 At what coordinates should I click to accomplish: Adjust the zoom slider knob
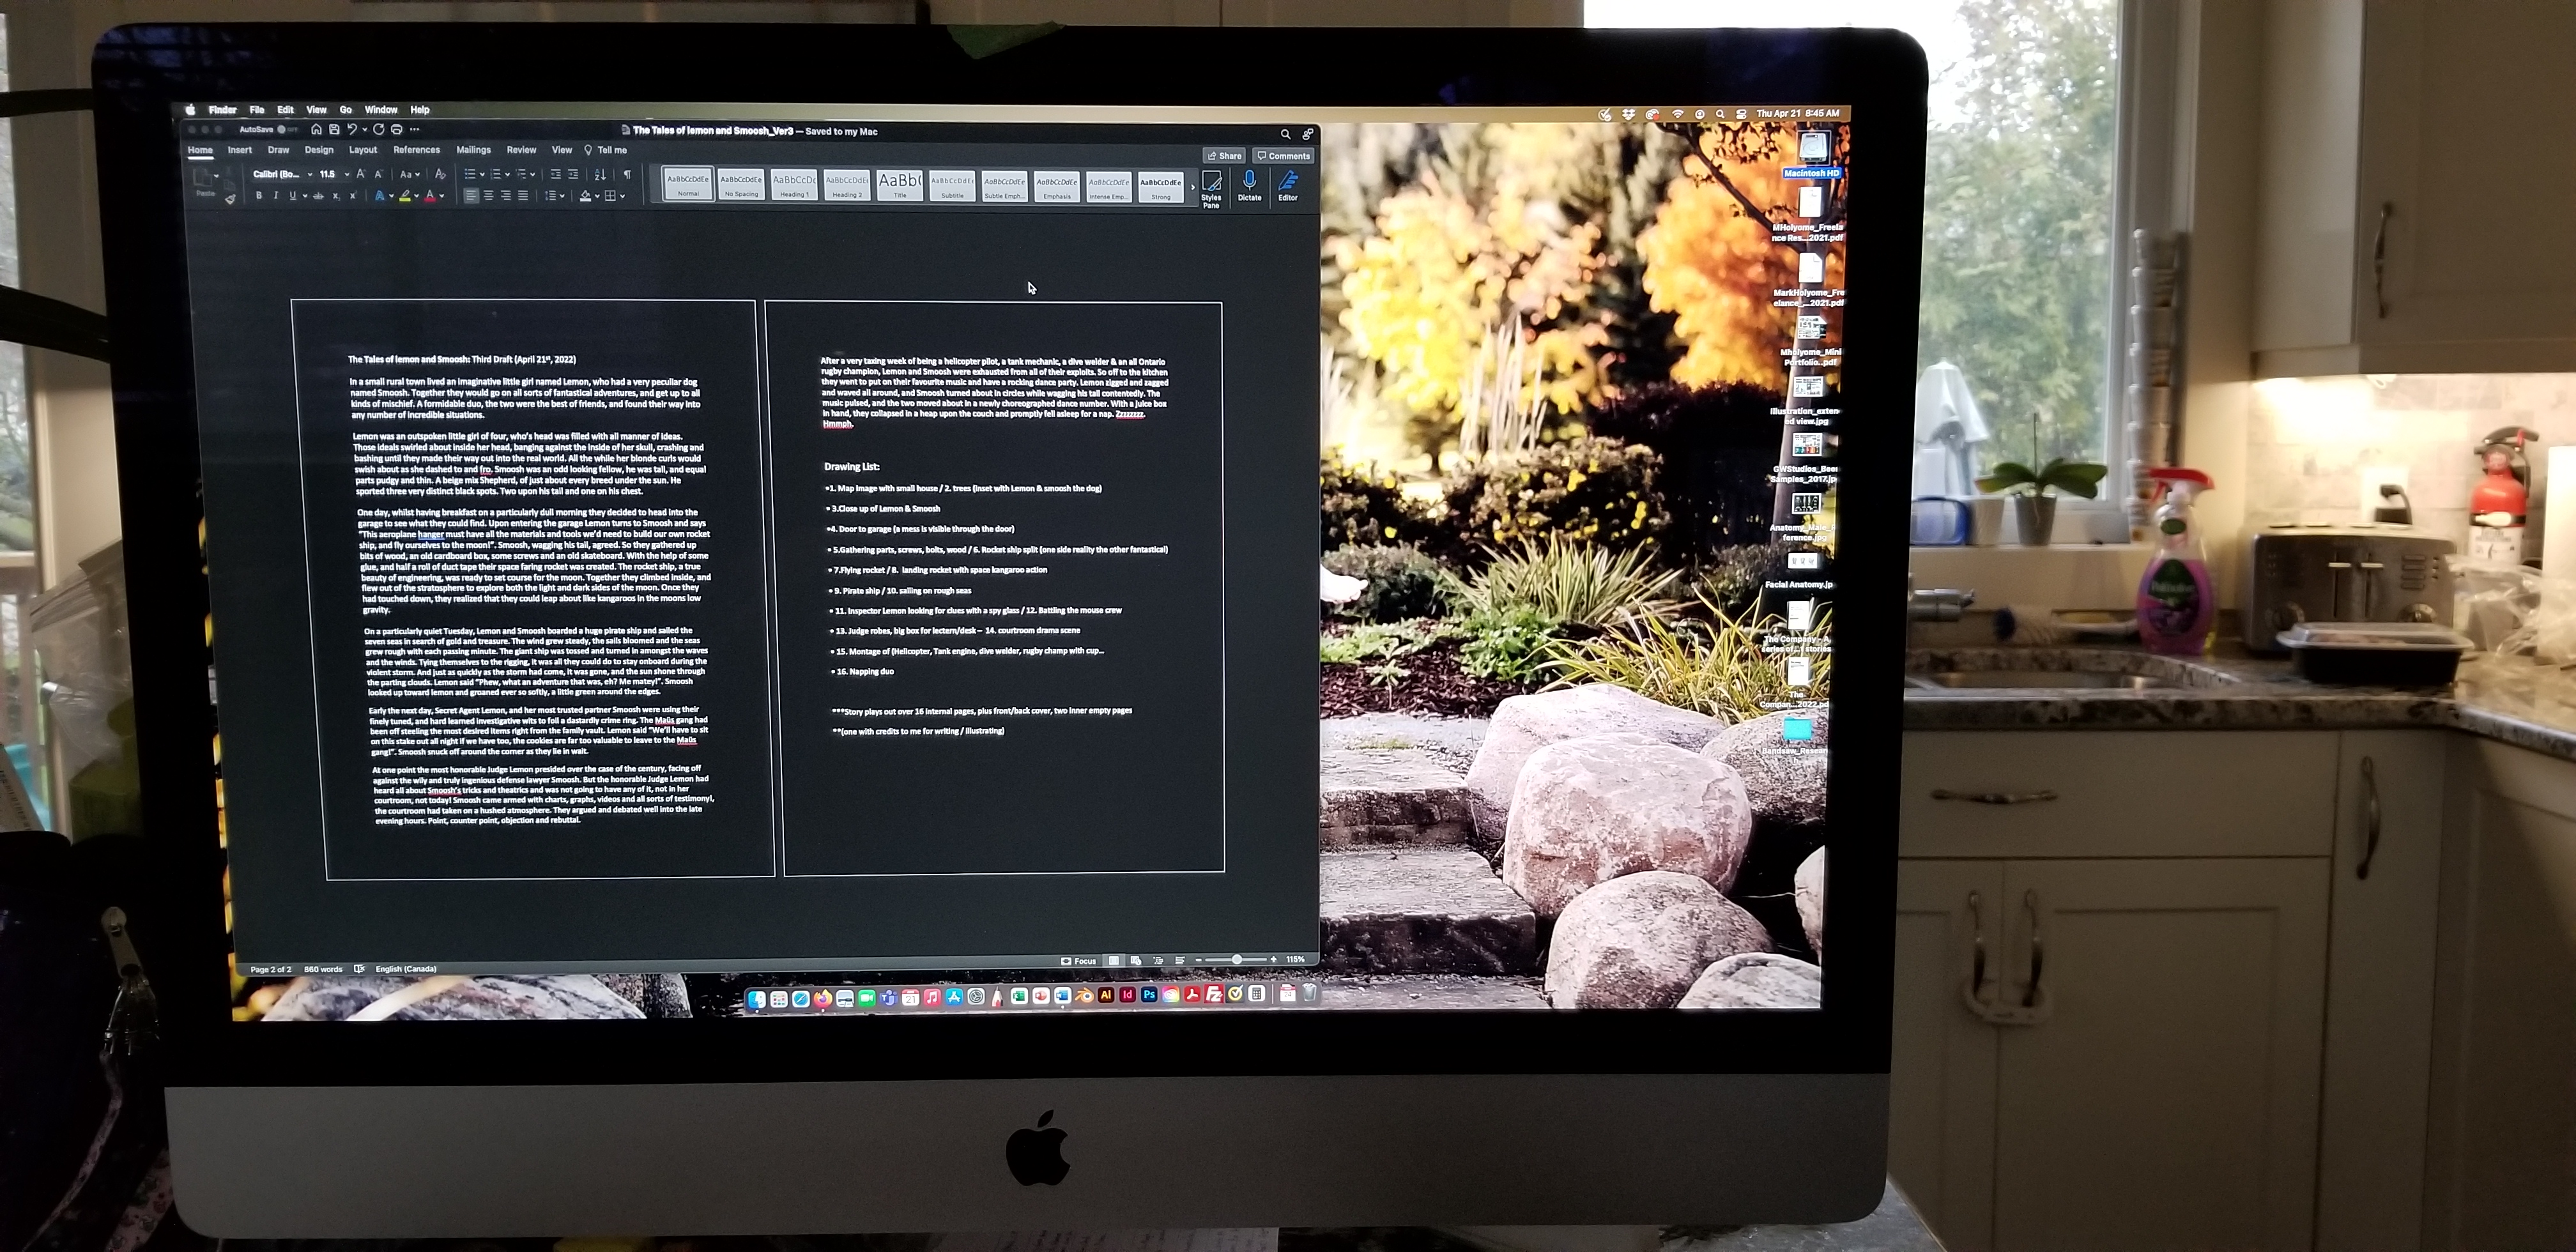pos(1237,959)
